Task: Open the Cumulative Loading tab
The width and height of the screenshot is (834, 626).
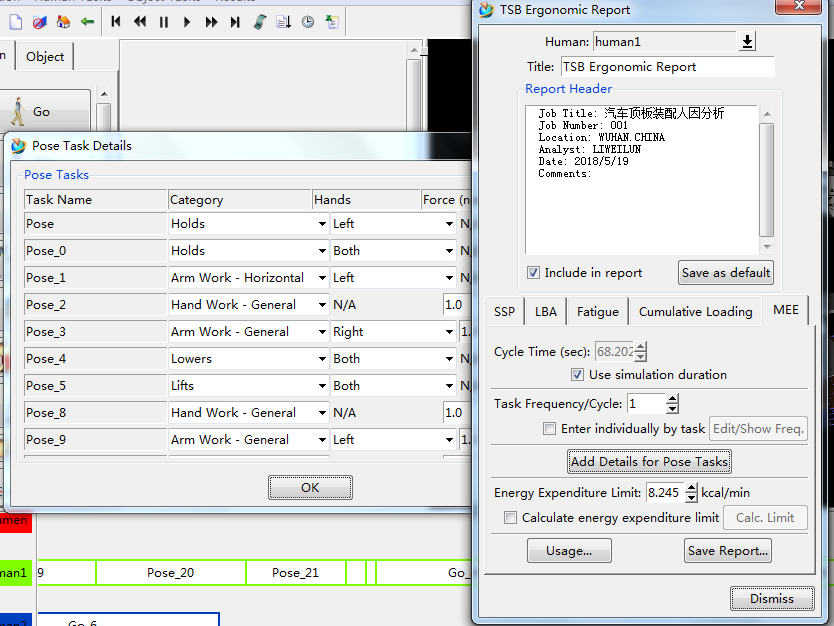Action: [695, 312]
